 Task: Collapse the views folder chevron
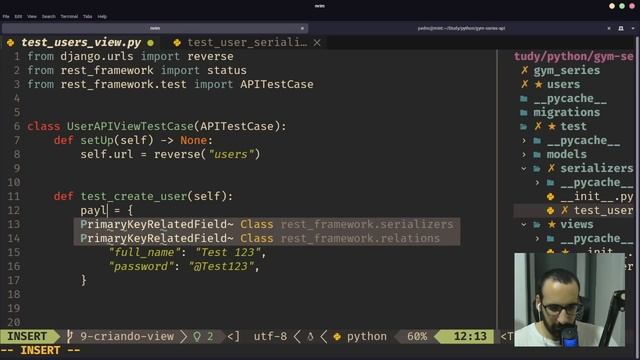click(524, 224)
